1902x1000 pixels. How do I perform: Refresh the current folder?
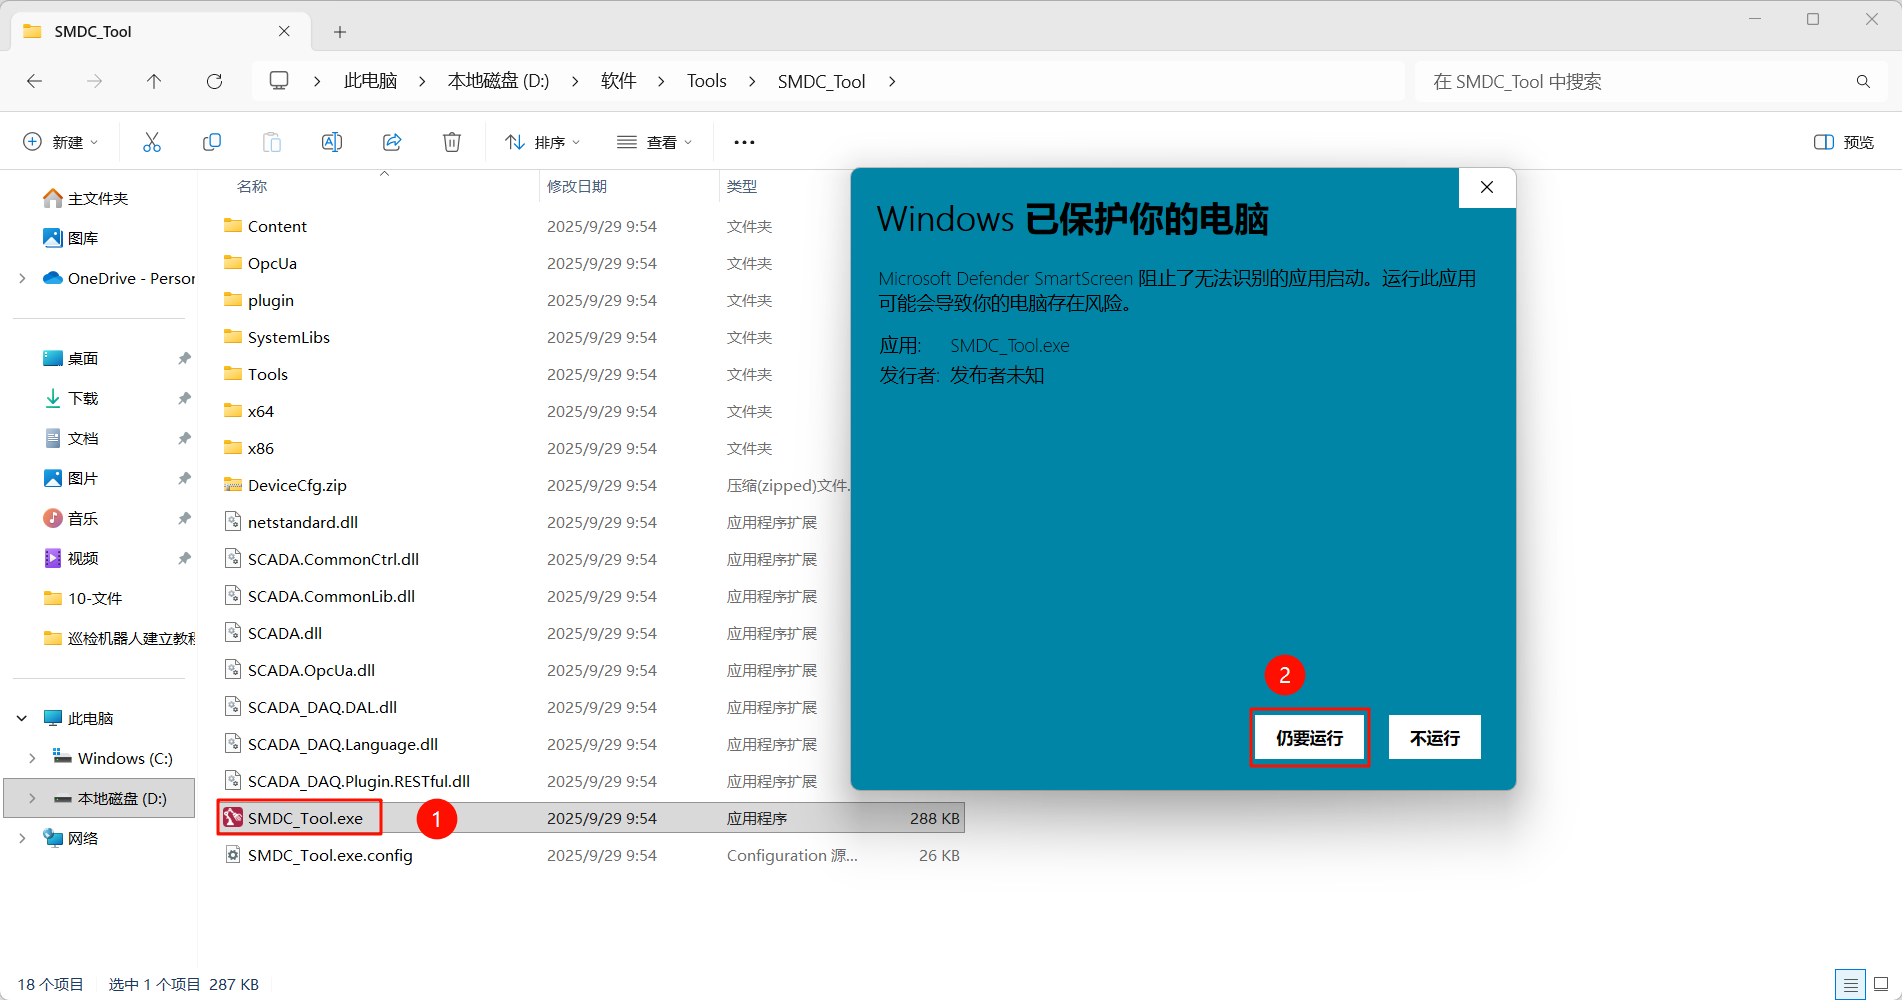214,81
